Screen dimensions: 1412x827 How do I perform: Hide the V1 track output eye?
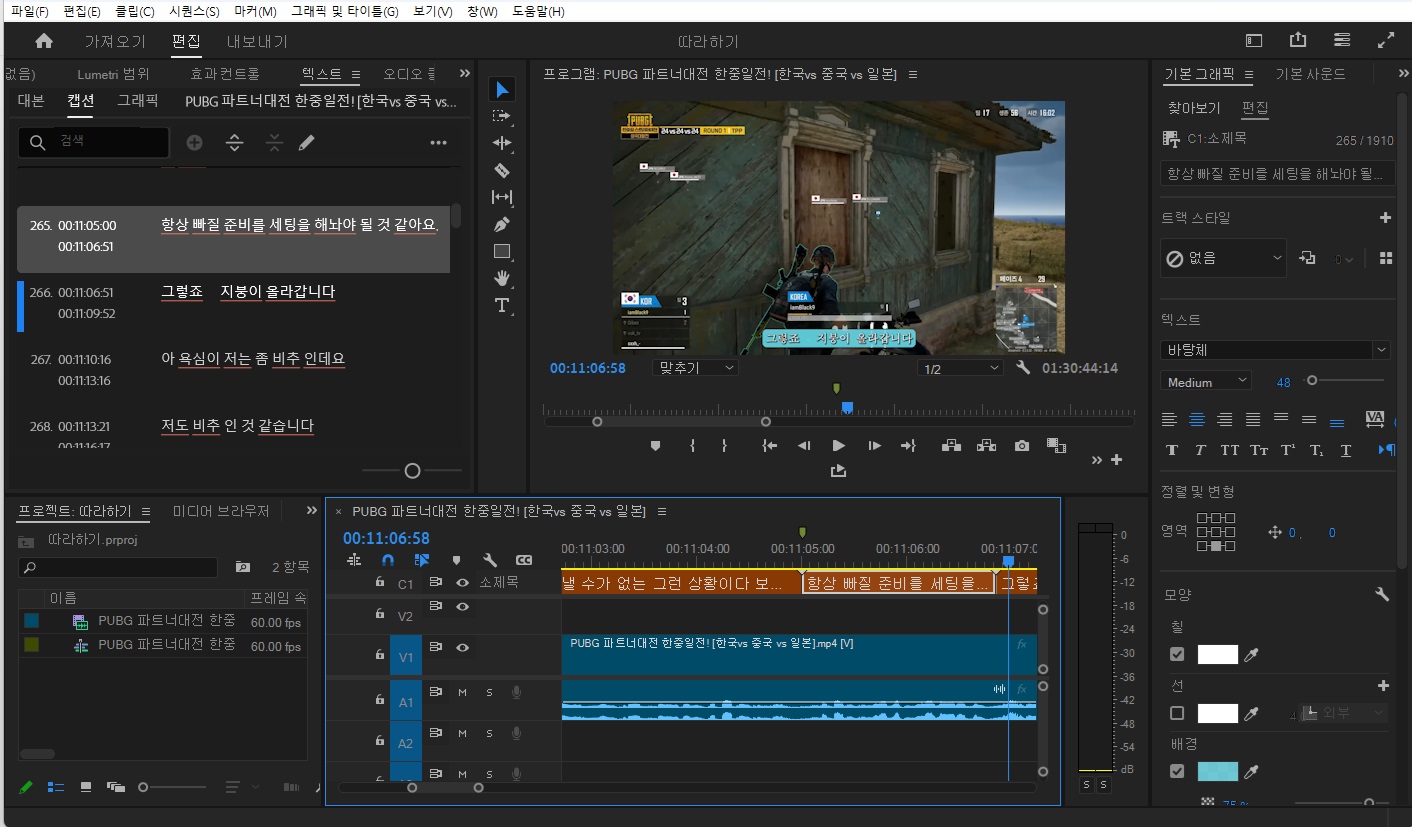[462, 648]
